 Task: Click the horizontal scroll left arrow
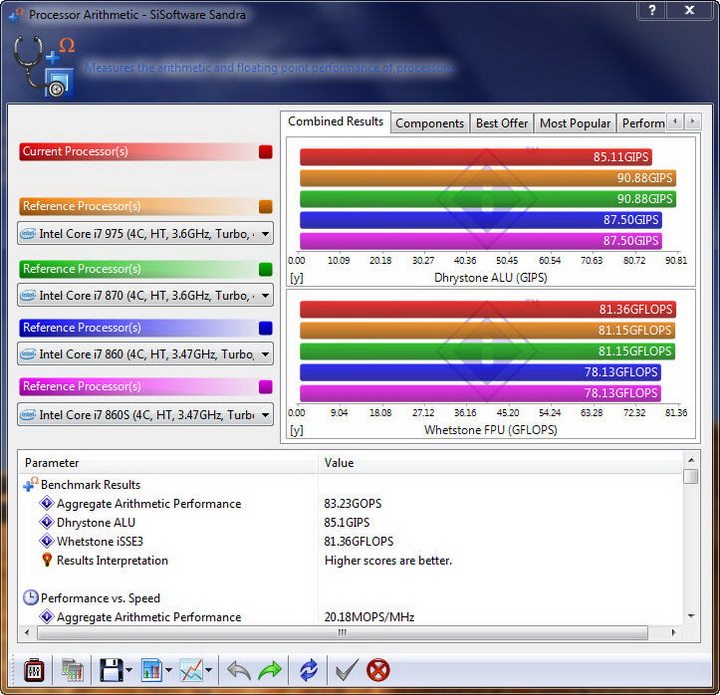click(27, 633)
